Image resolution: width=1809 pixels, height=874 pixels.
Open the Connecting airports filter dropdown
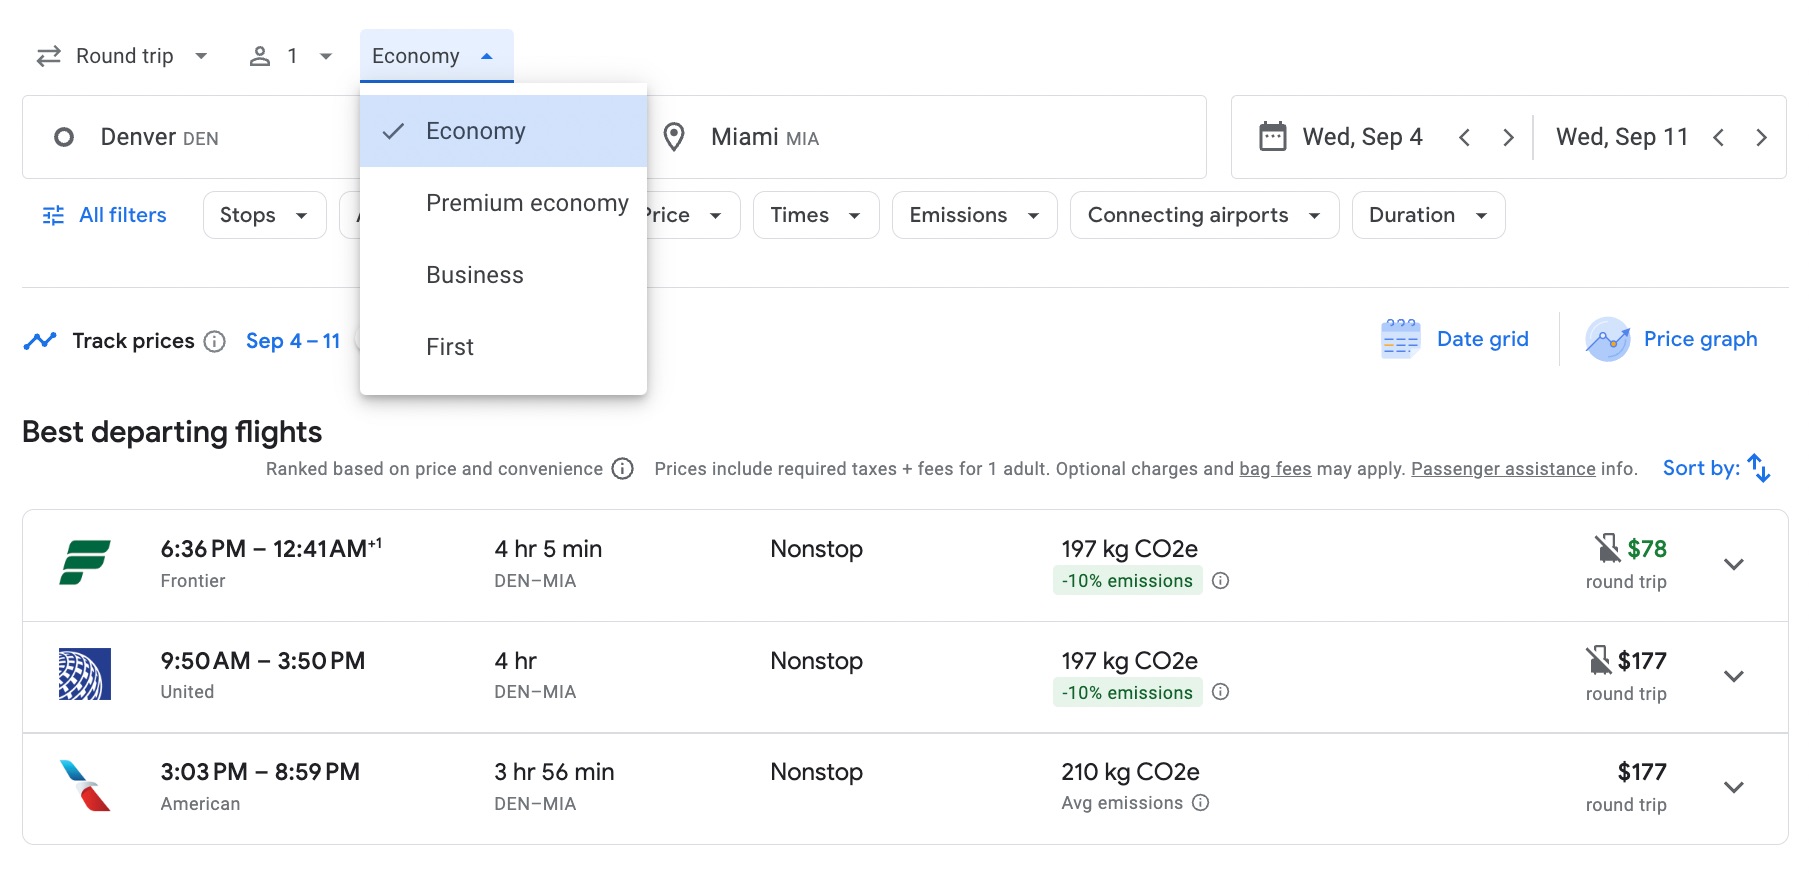(1205, 215)
